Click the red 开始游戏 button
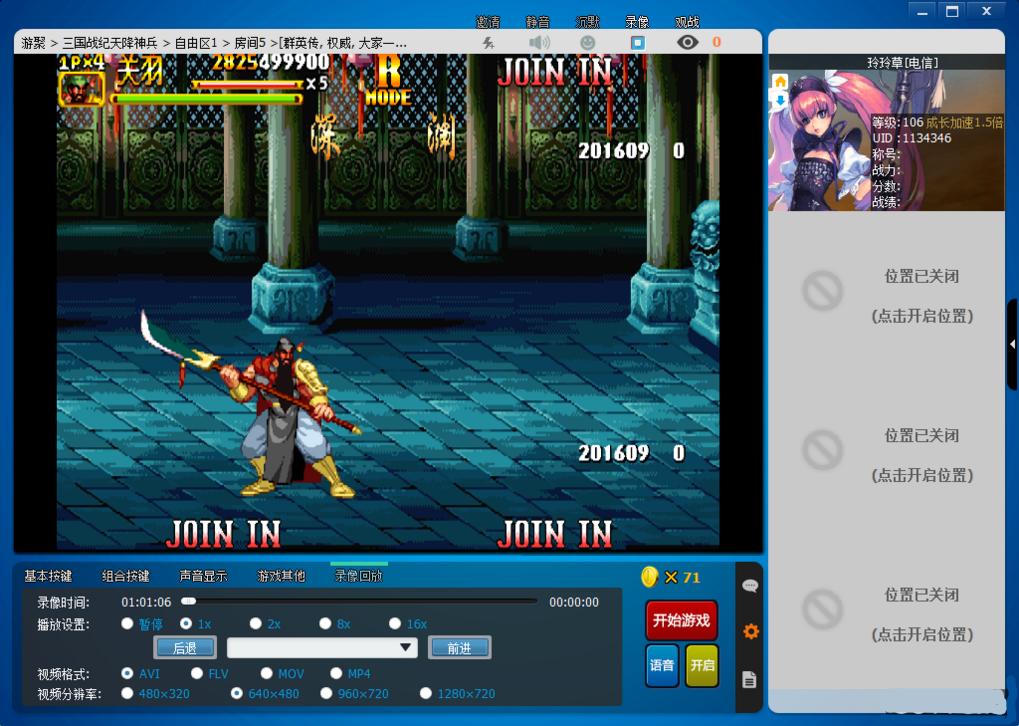 tap(681, 620)
